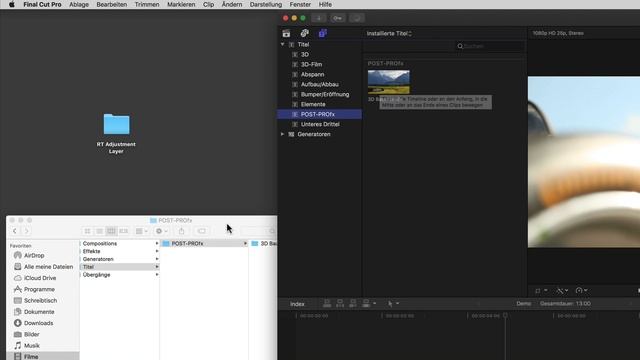Open the Darstellung menu
The width and height of the screenshot is (640, 360).
pyautogui.click(x=266, y=4)
